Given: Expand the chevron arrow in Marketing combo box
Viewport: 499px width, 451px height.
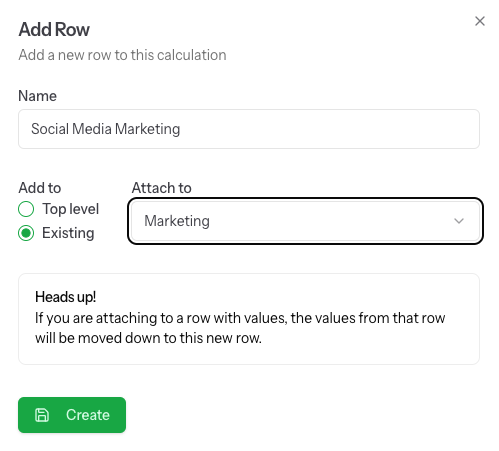Looking at the screenshot, I should 459,221.
